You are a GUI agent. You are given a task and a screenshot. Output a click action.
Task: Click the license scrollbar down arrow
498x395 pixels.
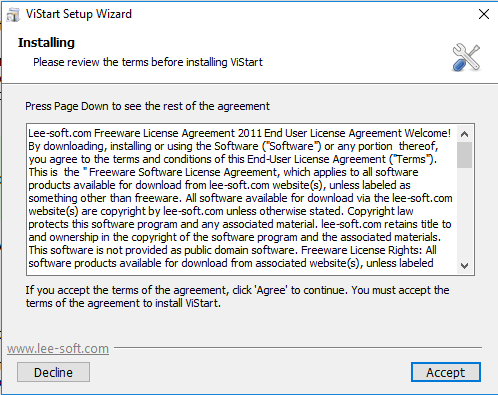coord(464,266)
